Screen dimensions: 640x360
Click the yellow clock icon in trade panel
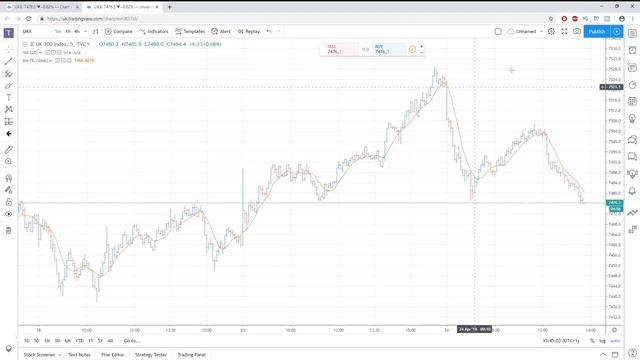pyautogui.click(x=412, y=49)
